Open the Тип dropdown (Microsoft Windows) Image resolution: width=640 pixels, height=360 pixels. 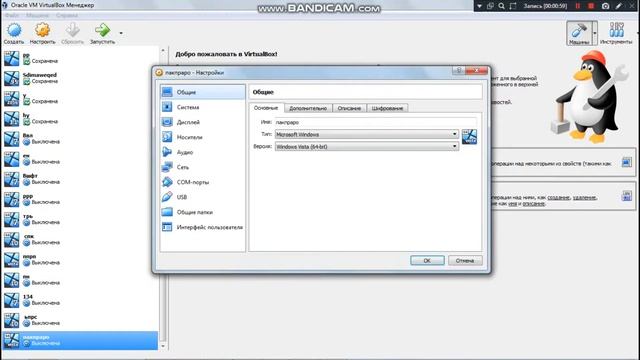coord(367,134)
